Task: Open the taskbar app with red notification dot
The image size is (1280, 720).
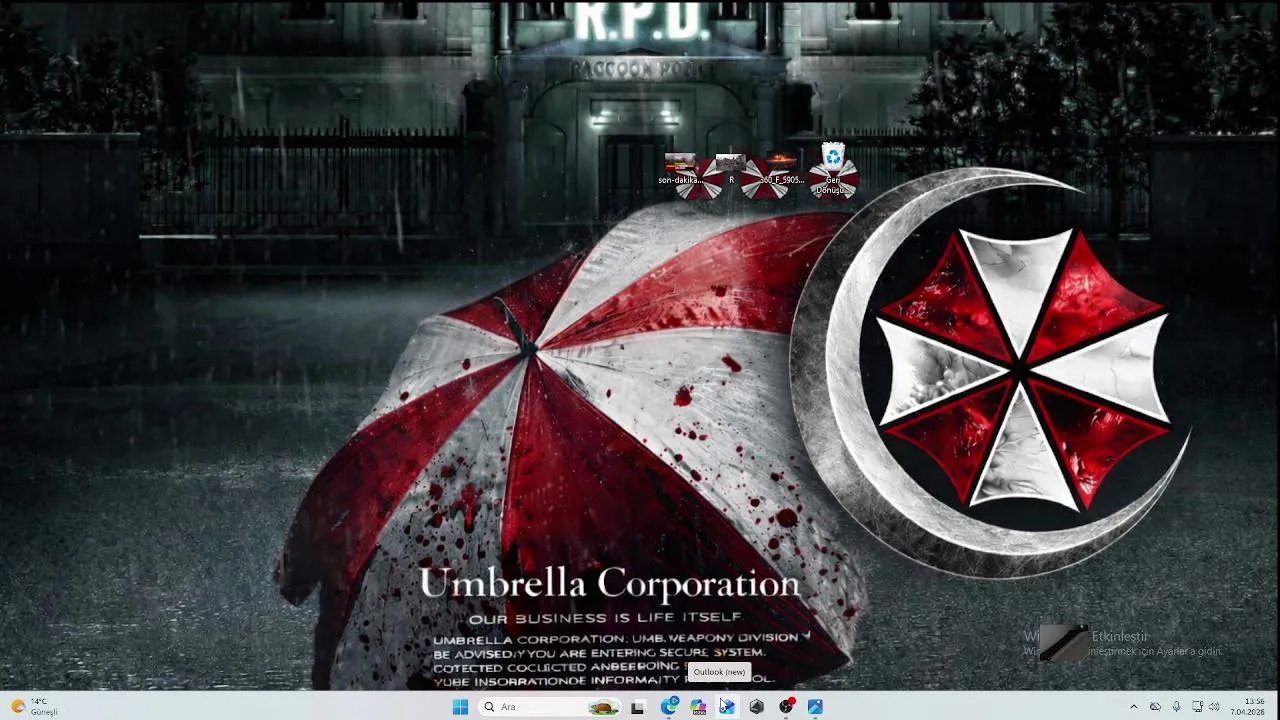Action: [786, 706]
